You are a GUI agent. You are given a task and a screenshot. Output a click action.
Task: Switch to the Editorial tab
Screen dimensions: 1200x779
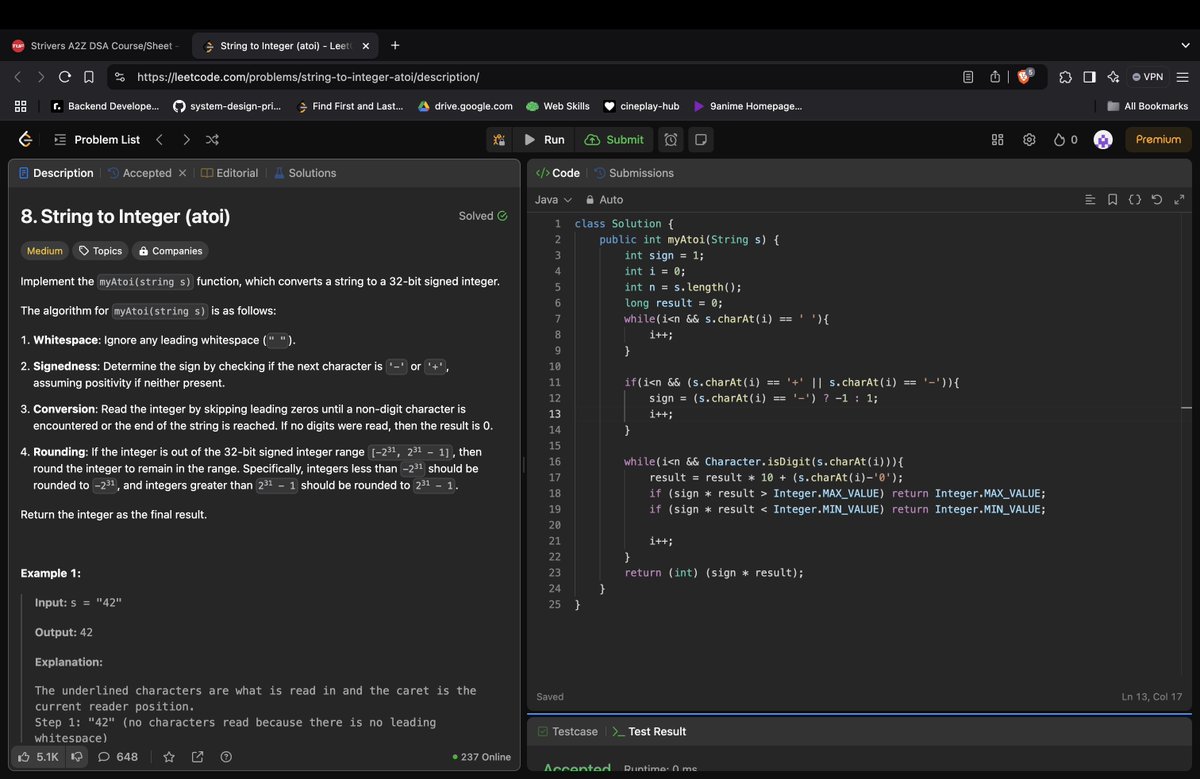click(229, 173)
